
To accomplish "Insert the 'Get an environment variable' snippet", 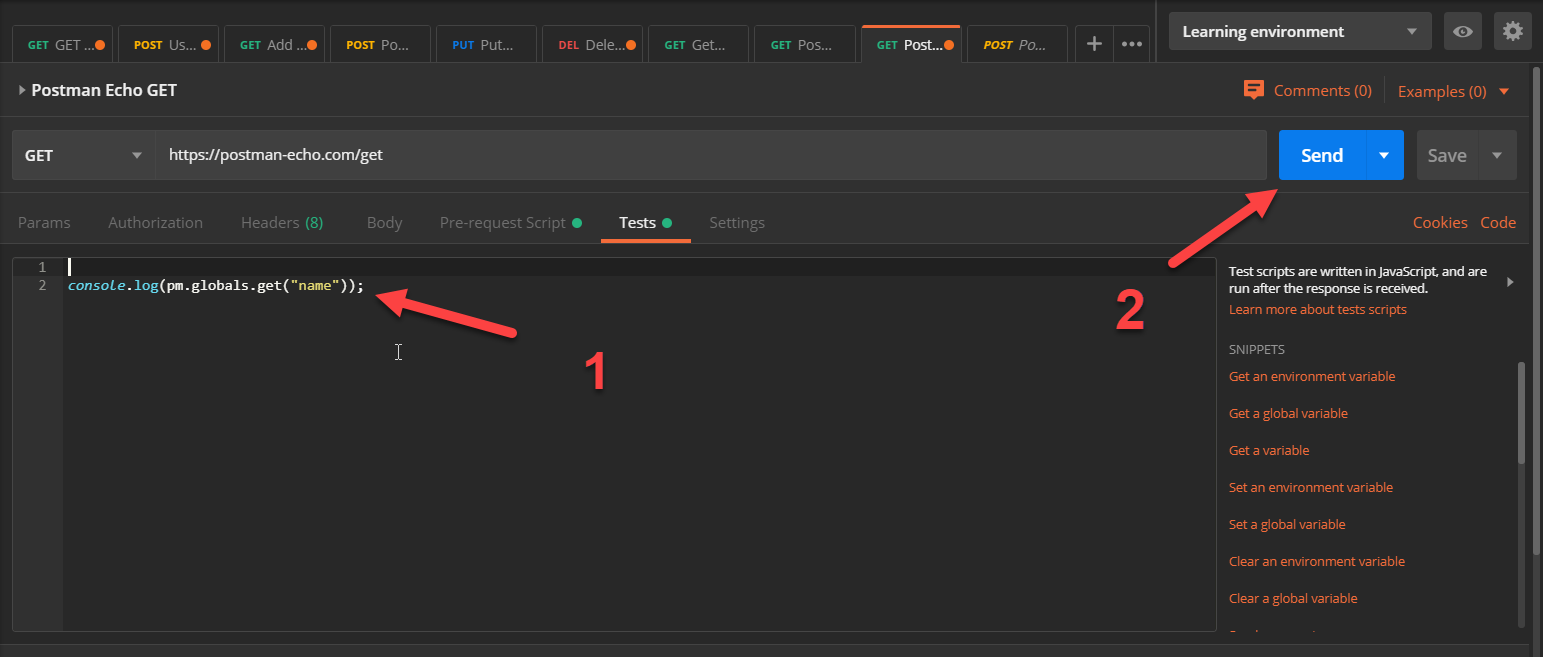I will (1312, 377).
